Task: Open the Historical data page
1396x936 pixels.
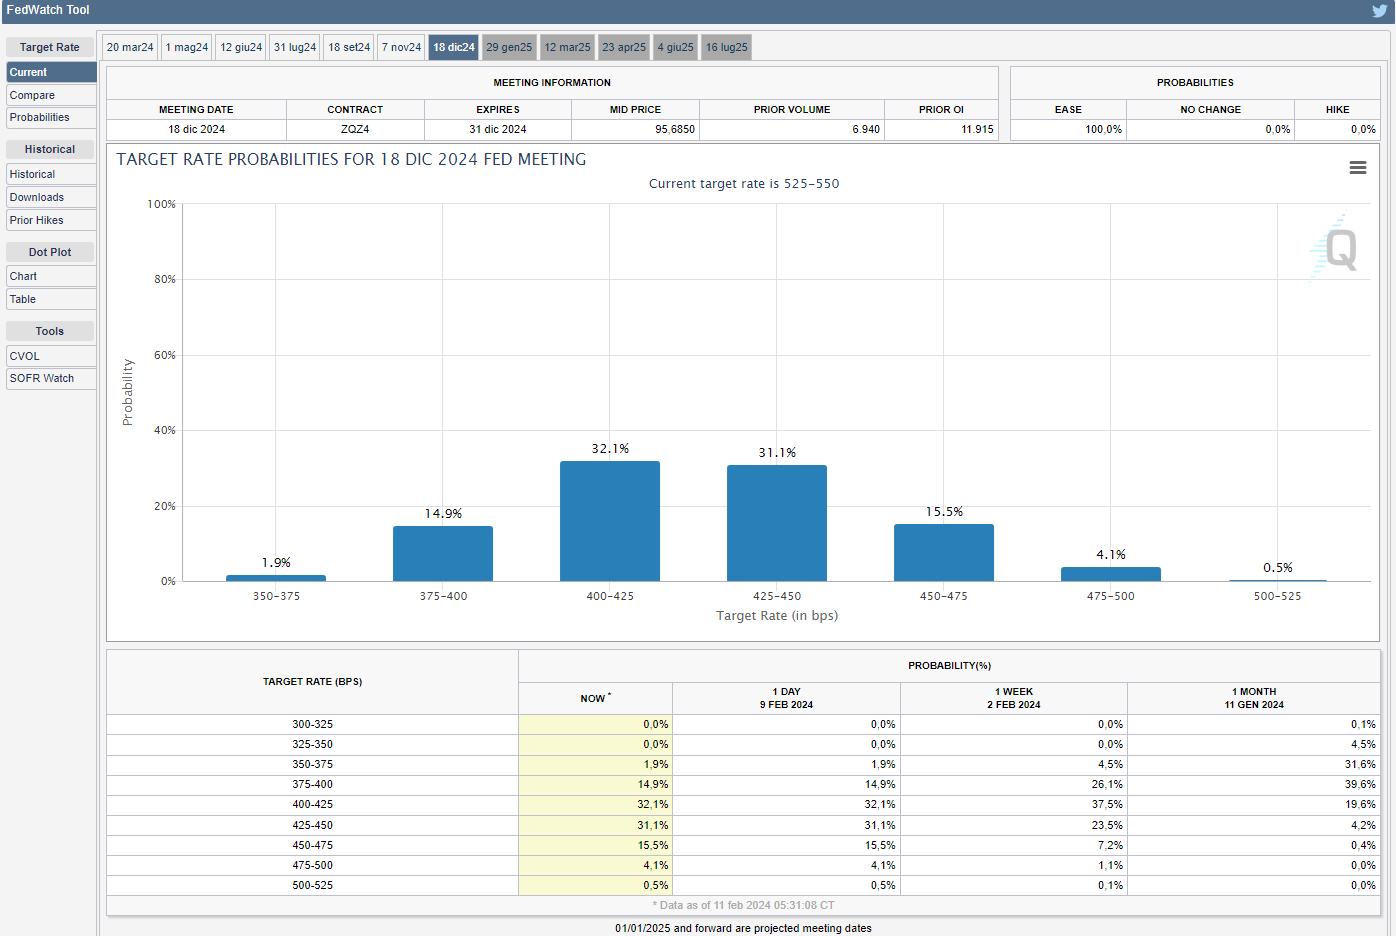Action: (51, 174)
